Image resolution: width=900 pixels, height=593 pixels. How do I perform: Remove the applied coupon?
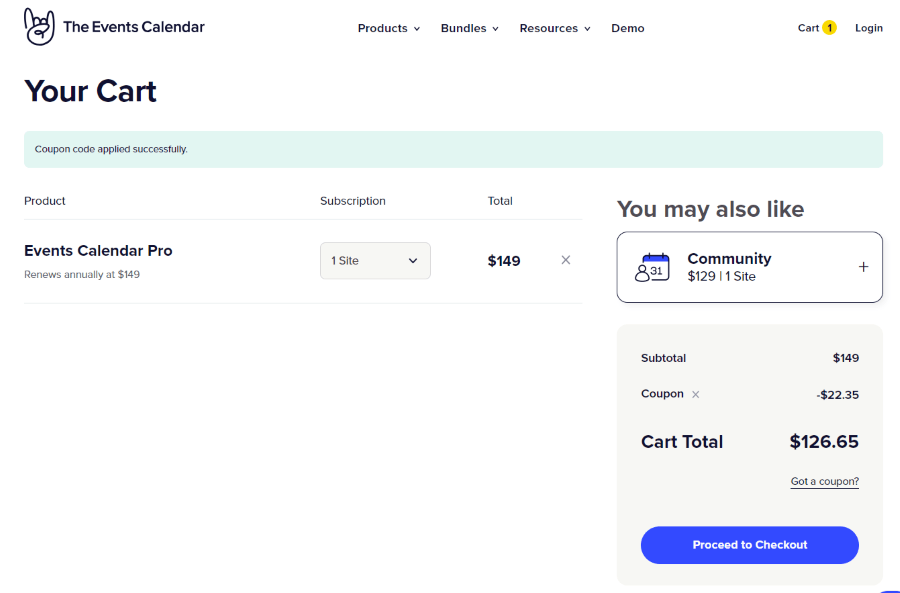696,395
